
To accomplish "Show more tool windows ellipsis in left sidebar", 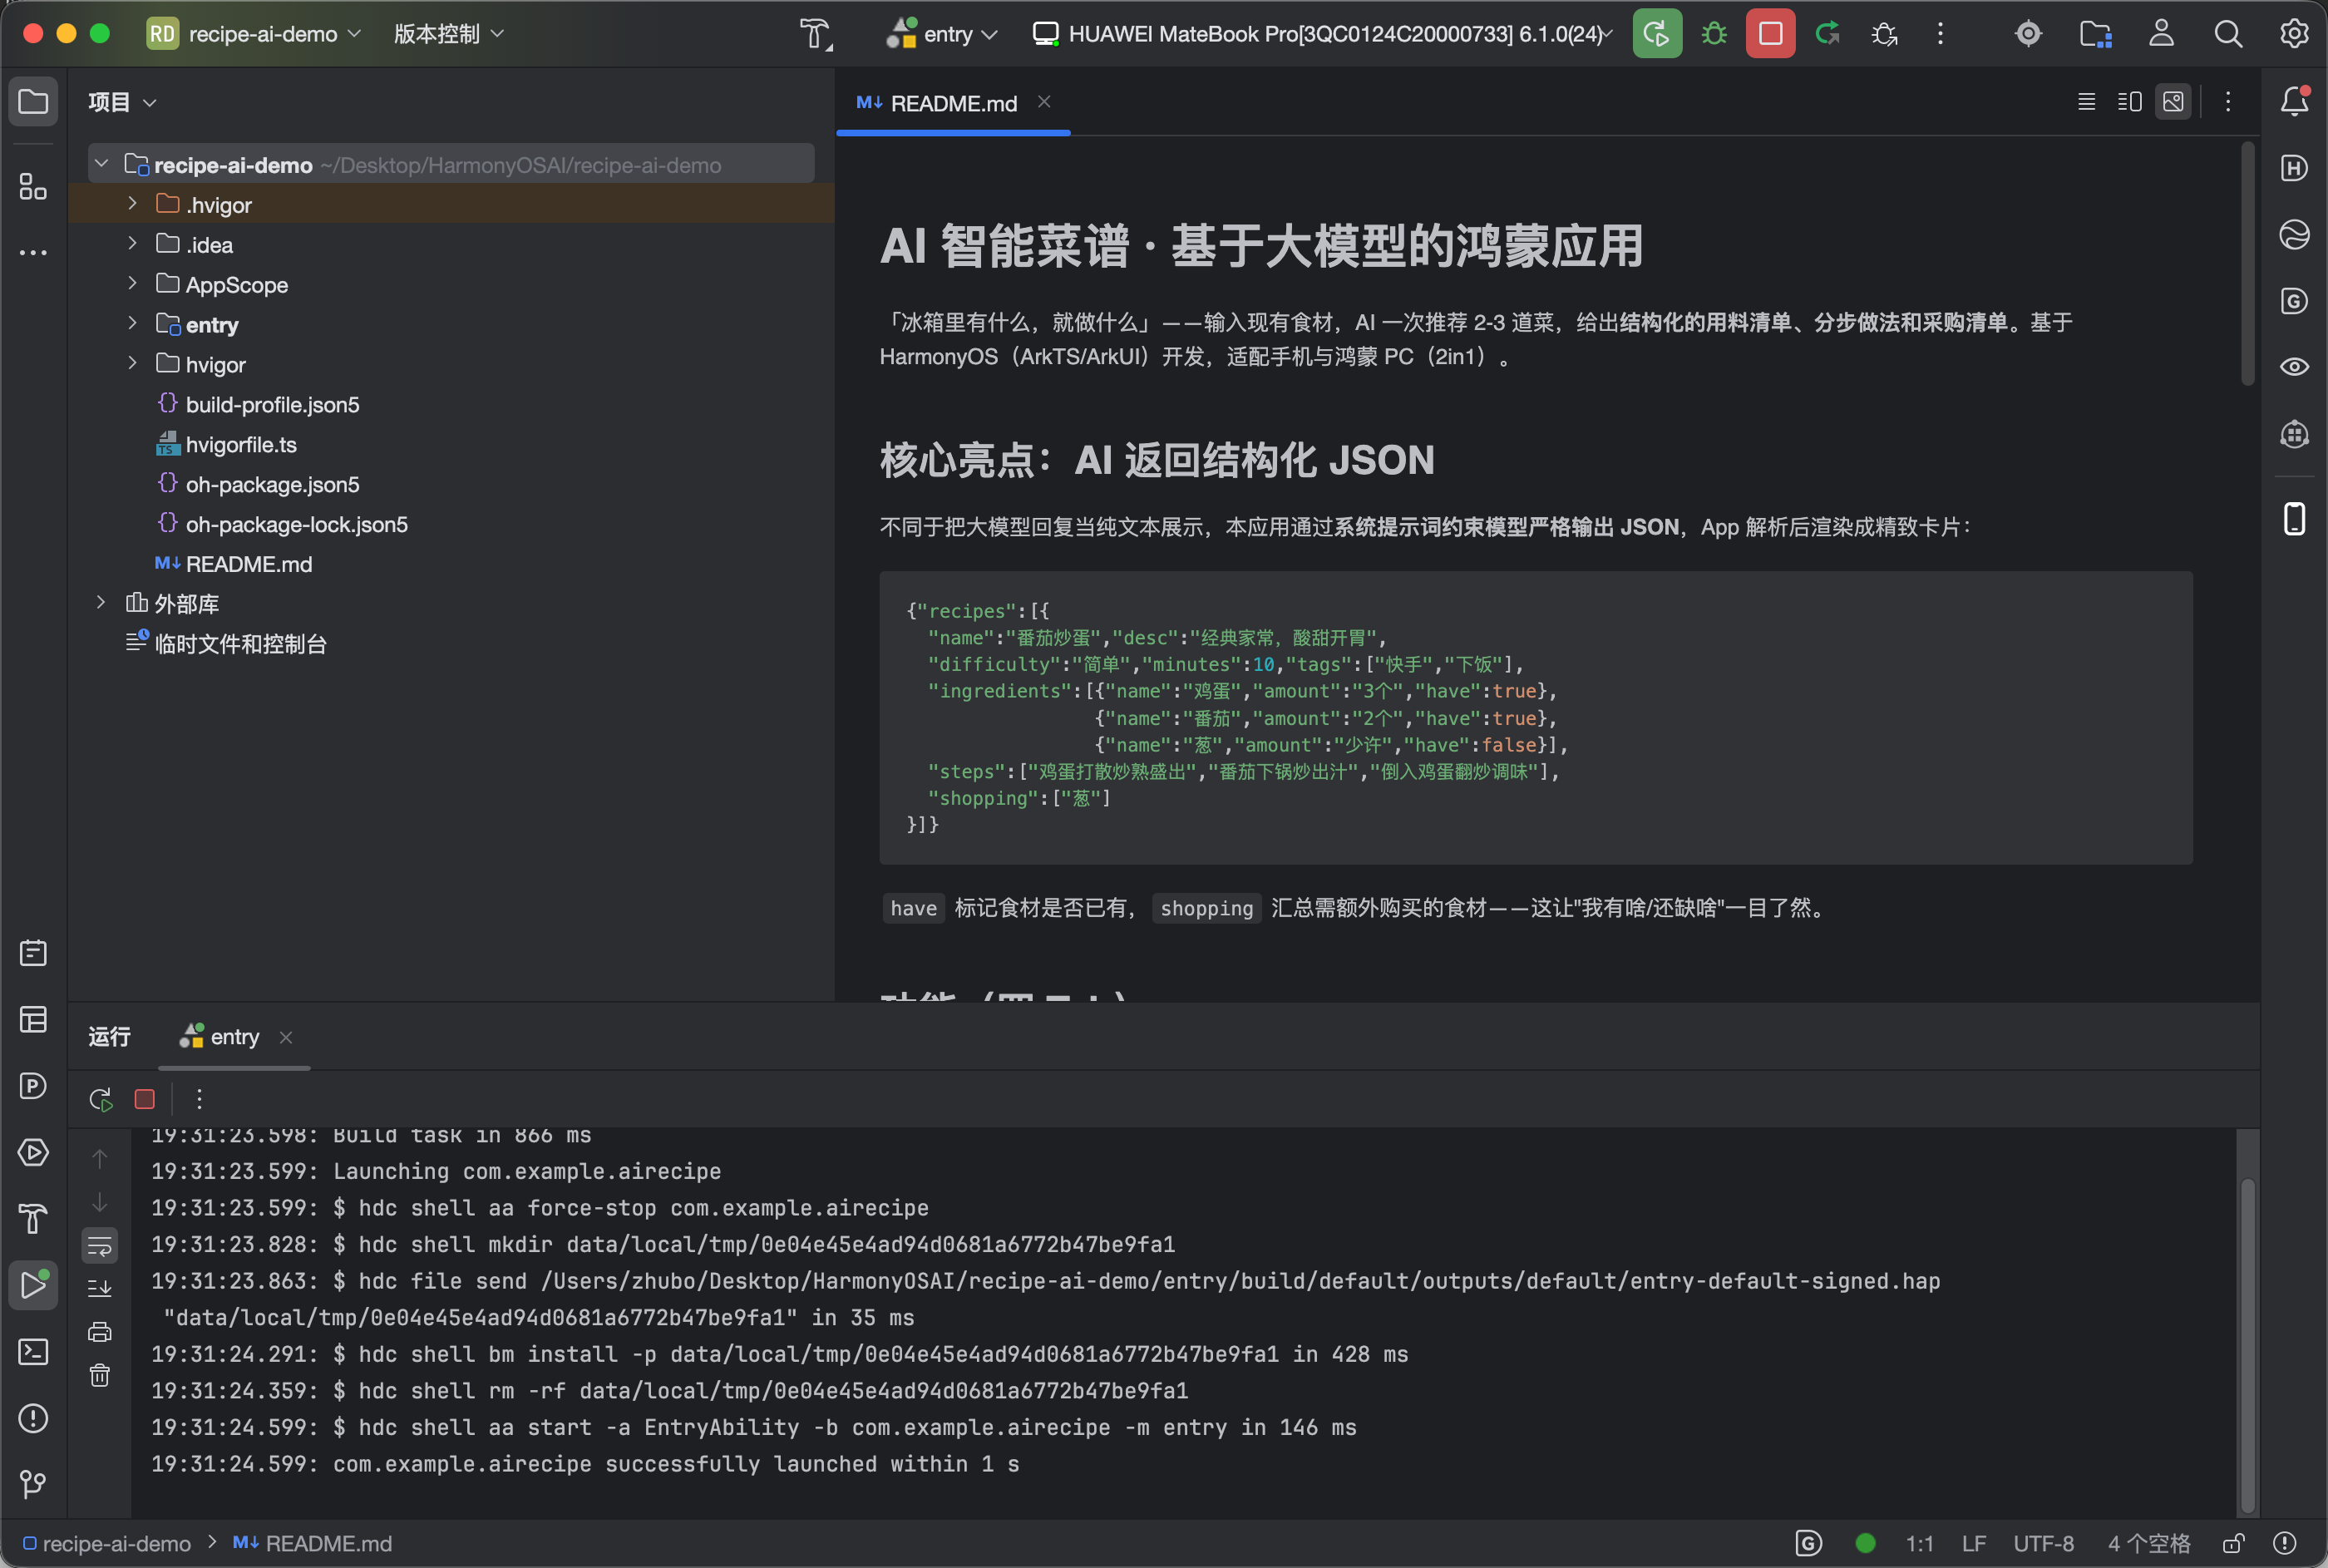I will coord(33,253).
